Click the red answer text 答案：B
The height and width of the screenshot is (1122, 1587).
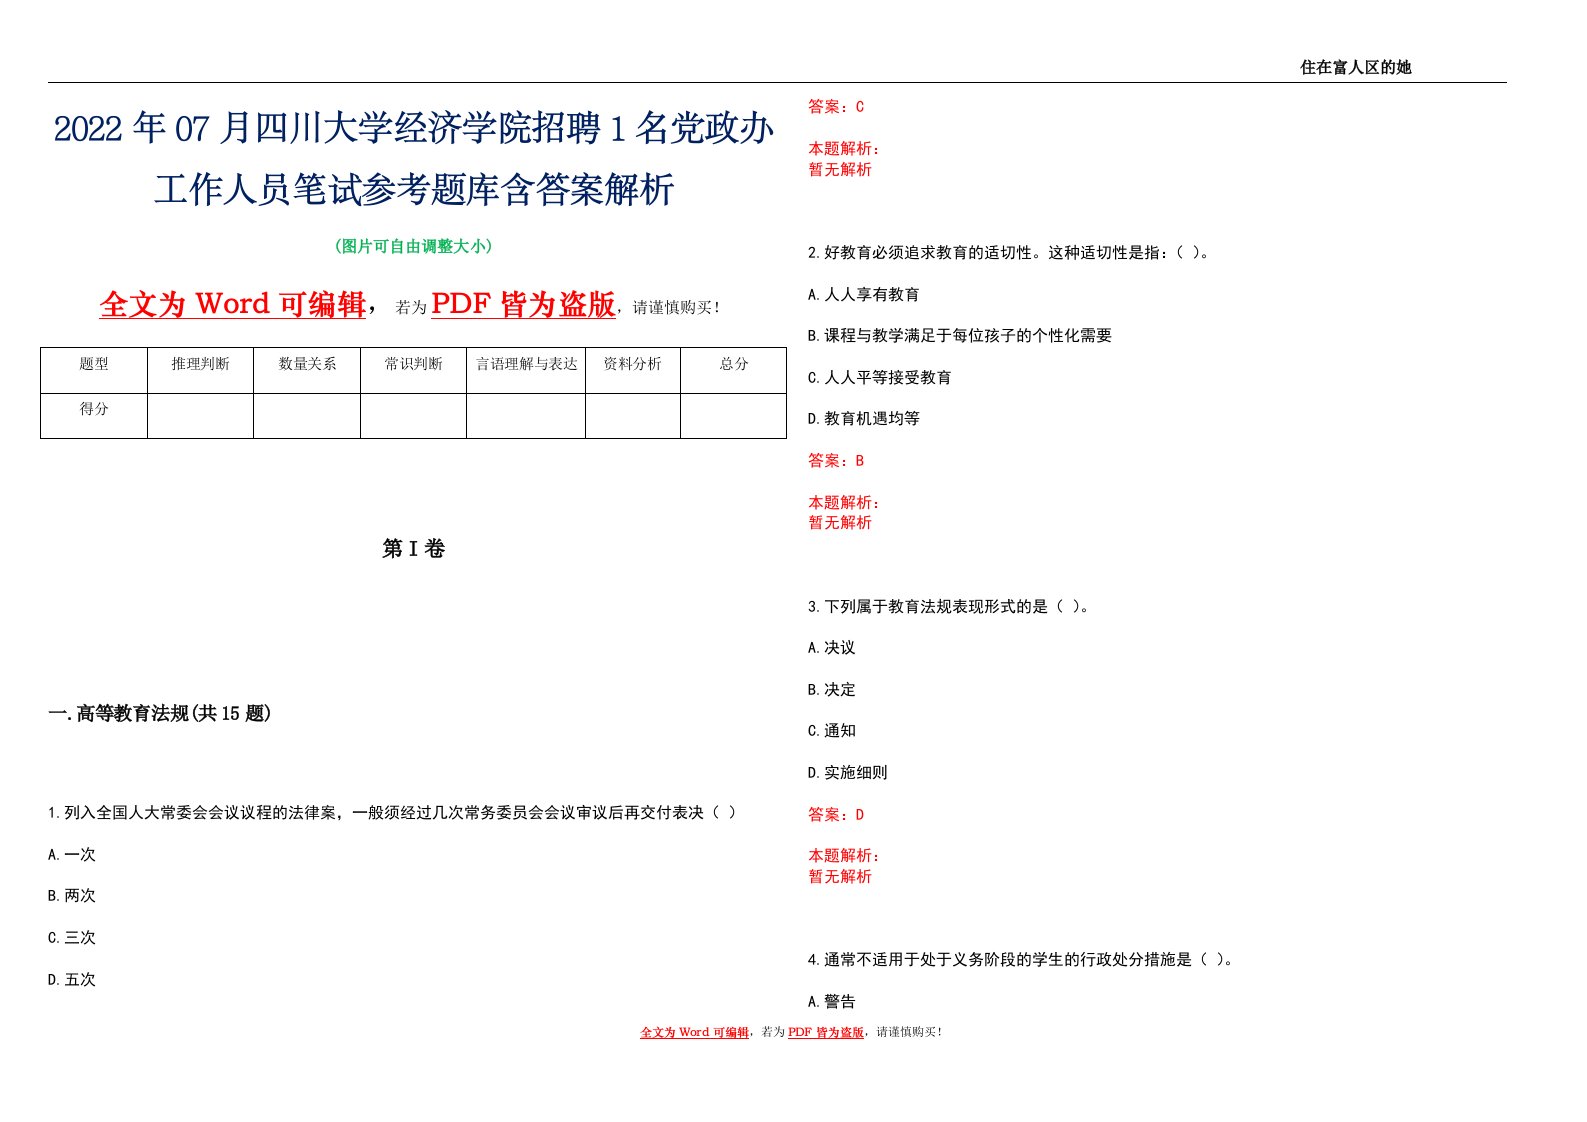[836, 461]
